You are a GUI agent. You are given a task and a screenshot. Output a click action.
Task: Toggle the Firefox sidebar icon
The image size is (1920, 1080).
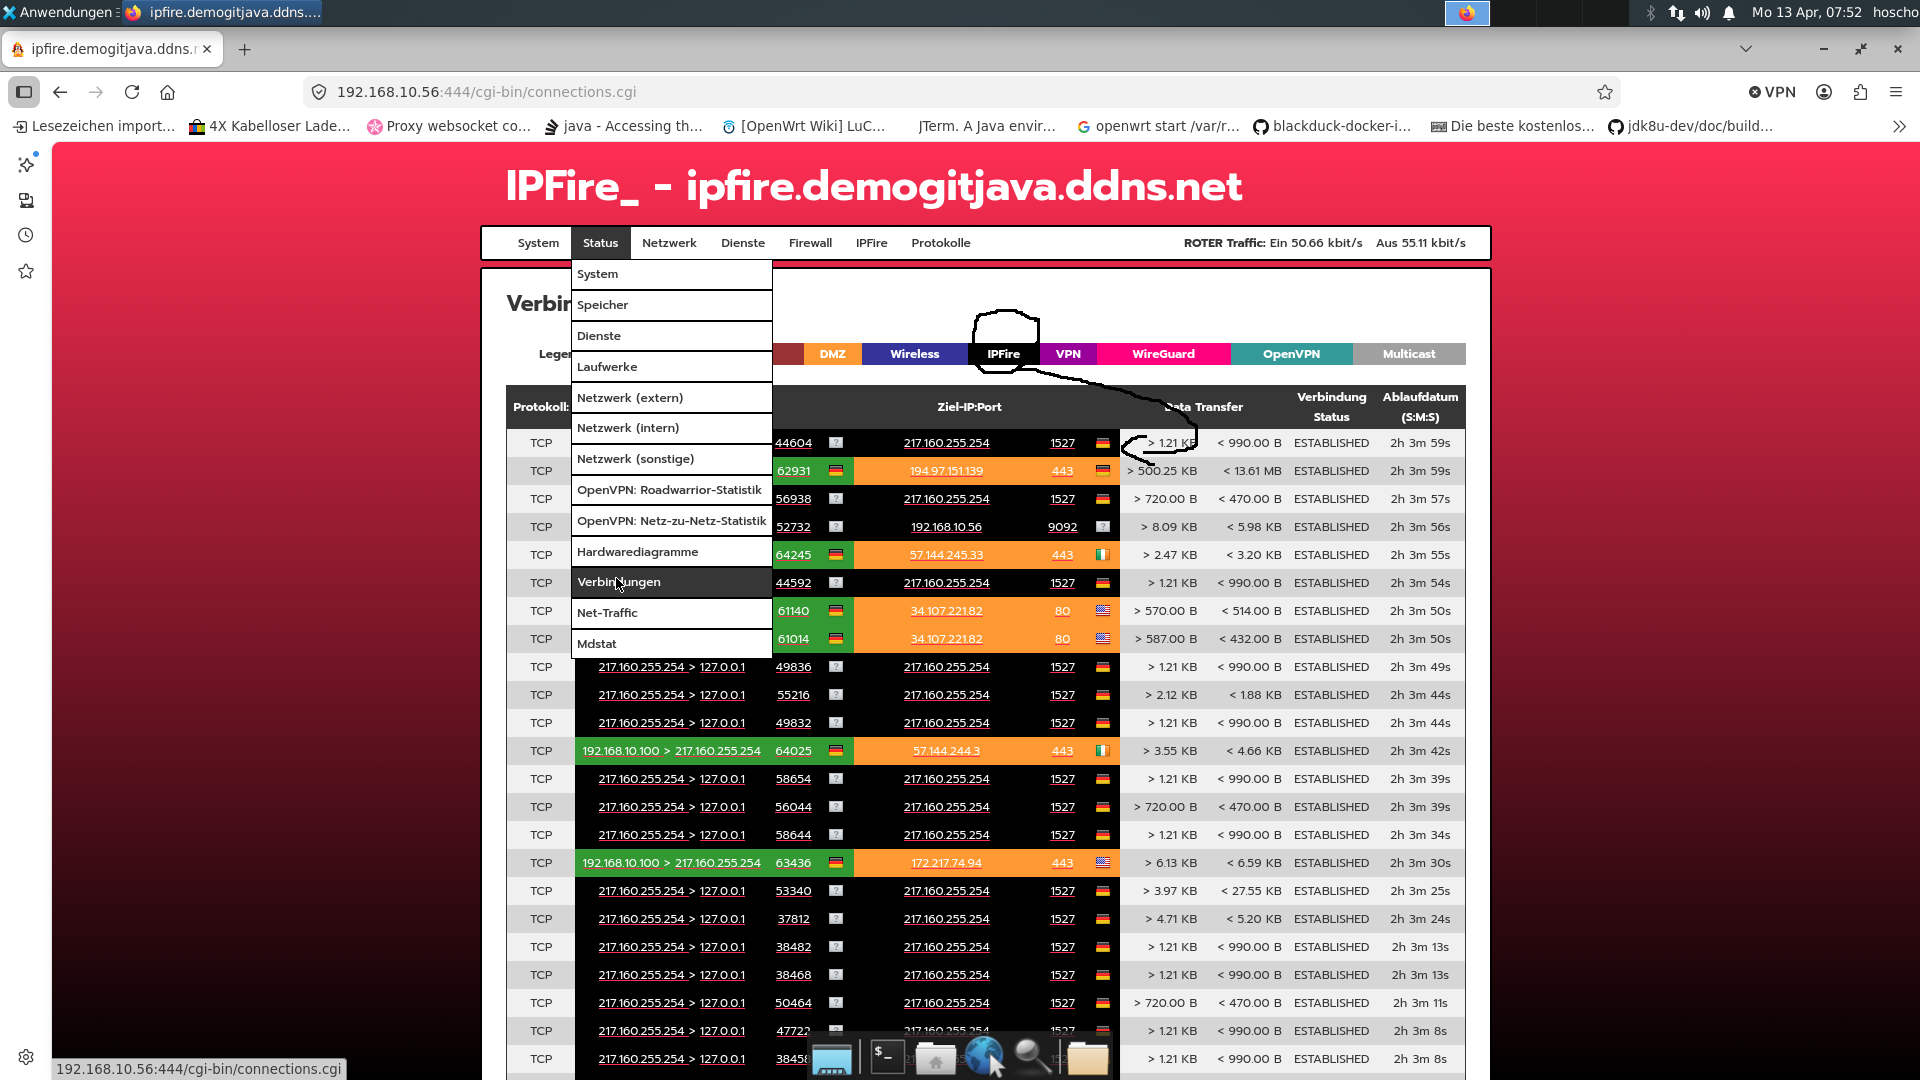(x=24, y=92)
